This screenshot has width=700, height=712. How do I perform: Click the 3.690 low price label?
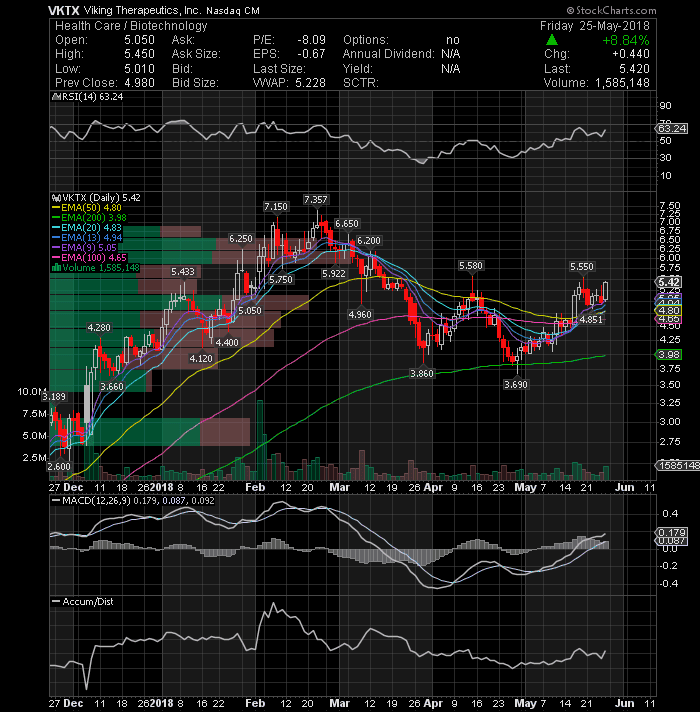516,385
